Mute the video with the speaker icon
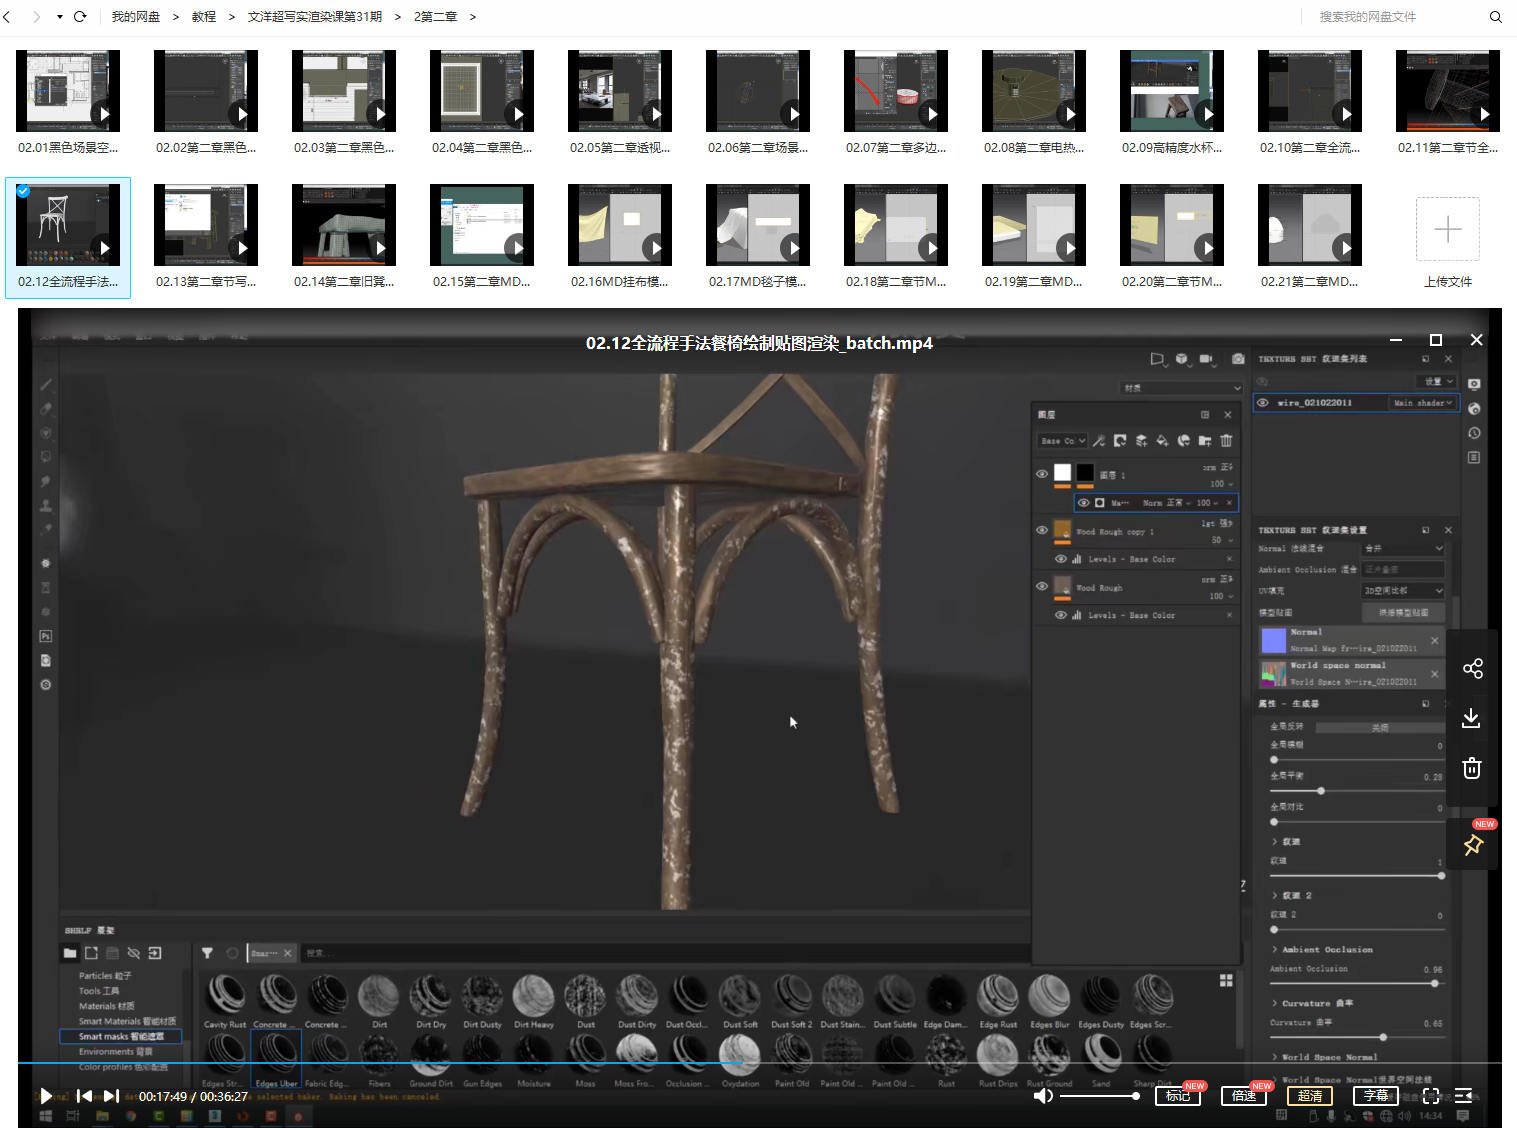 (x=1043, y=1096)
